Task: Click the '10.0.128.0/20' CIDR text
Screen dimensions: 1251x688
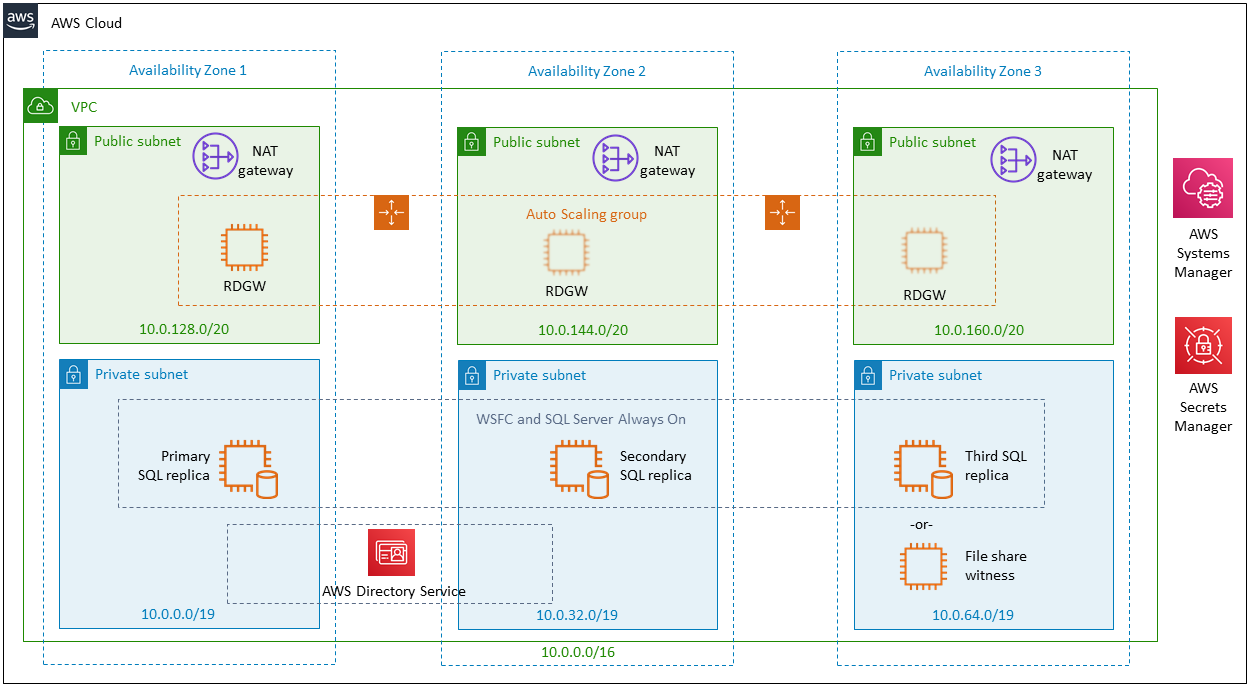Action: 184,328
